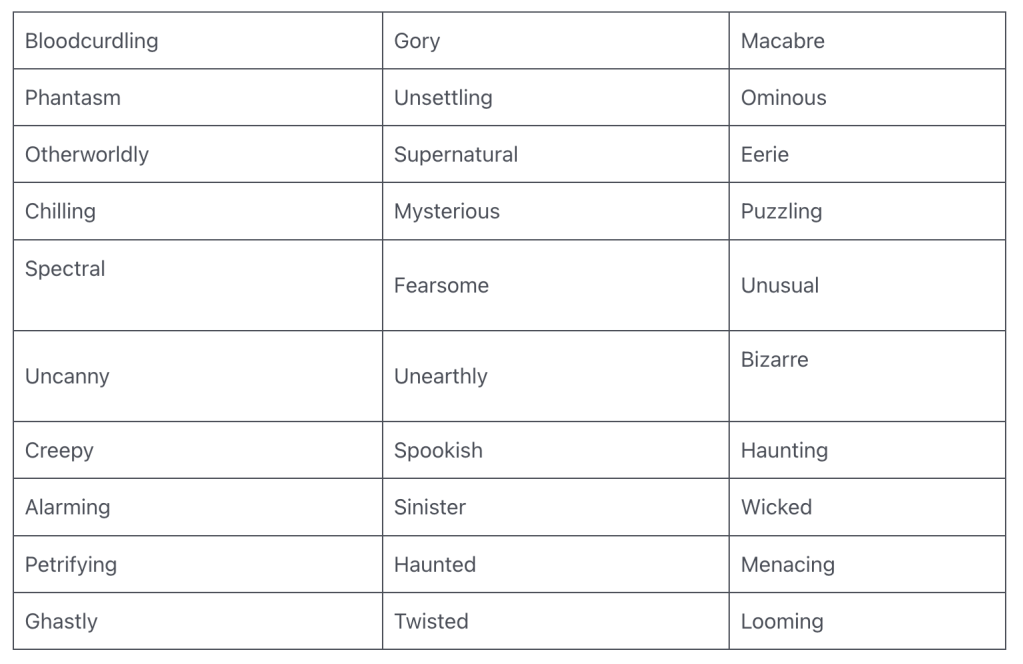Place cursor in the Fearsome cell
Screen dimensions: 1023x664
442,286
